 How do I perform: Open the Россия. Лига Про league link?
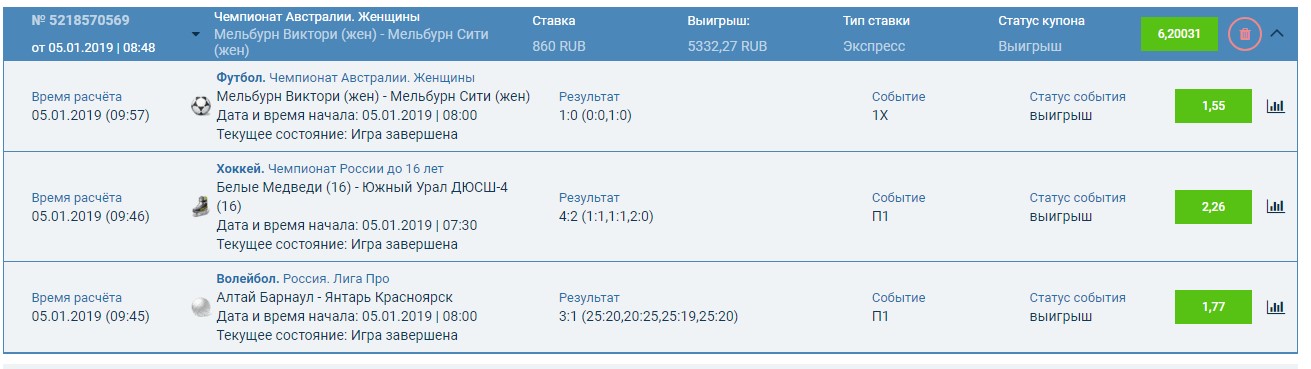coord(336,278)
